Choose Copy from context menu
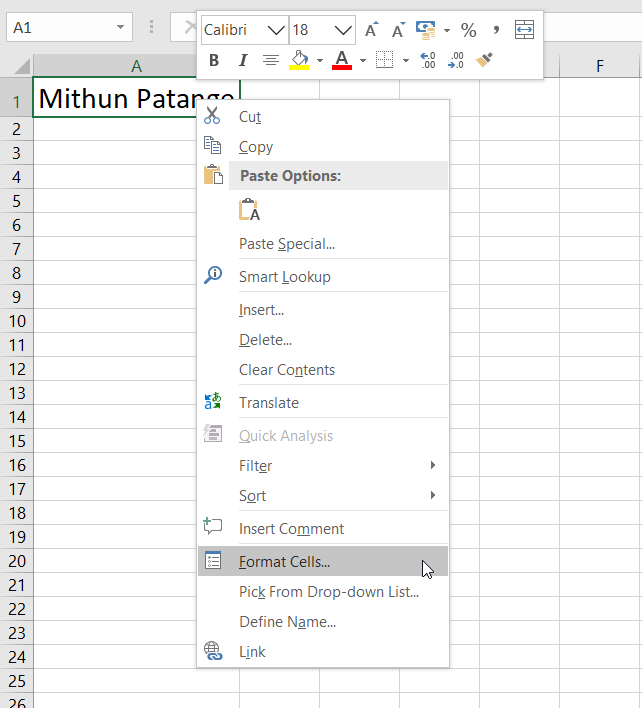The width and height of the screenshot is (642, 708). coord(323,146)
